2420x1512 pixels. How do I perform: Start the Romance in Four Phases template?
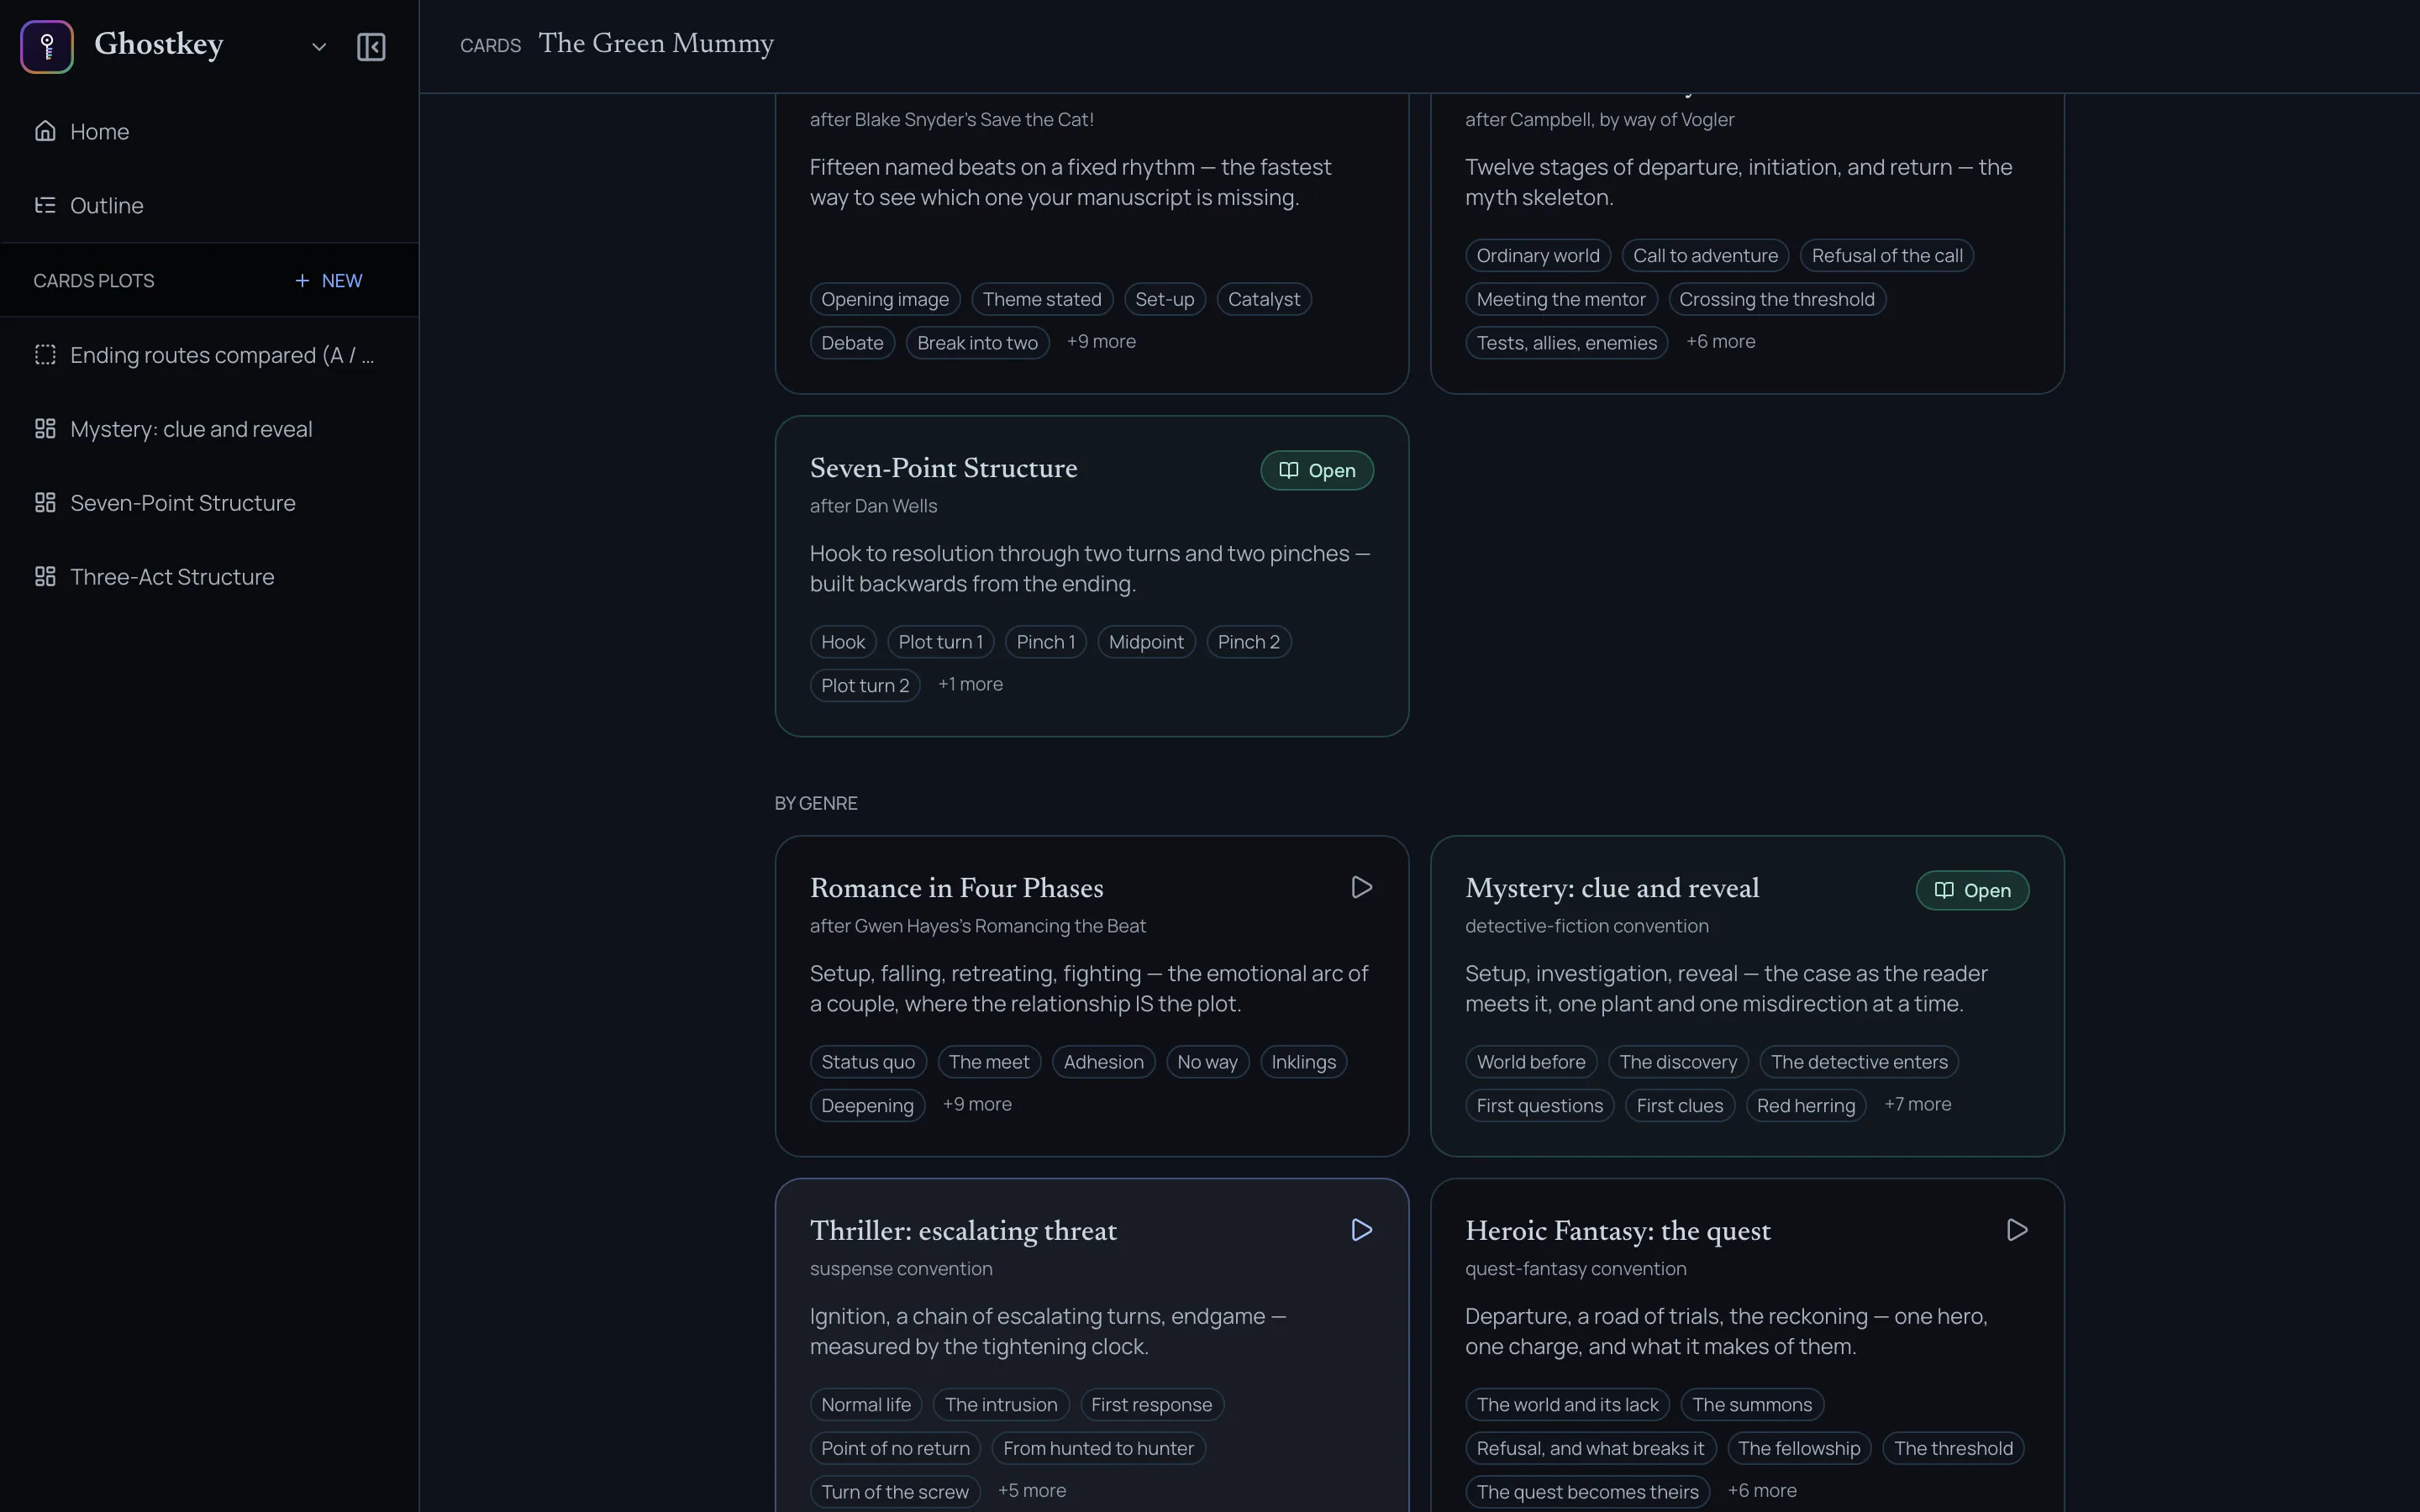pos(1361,888)
